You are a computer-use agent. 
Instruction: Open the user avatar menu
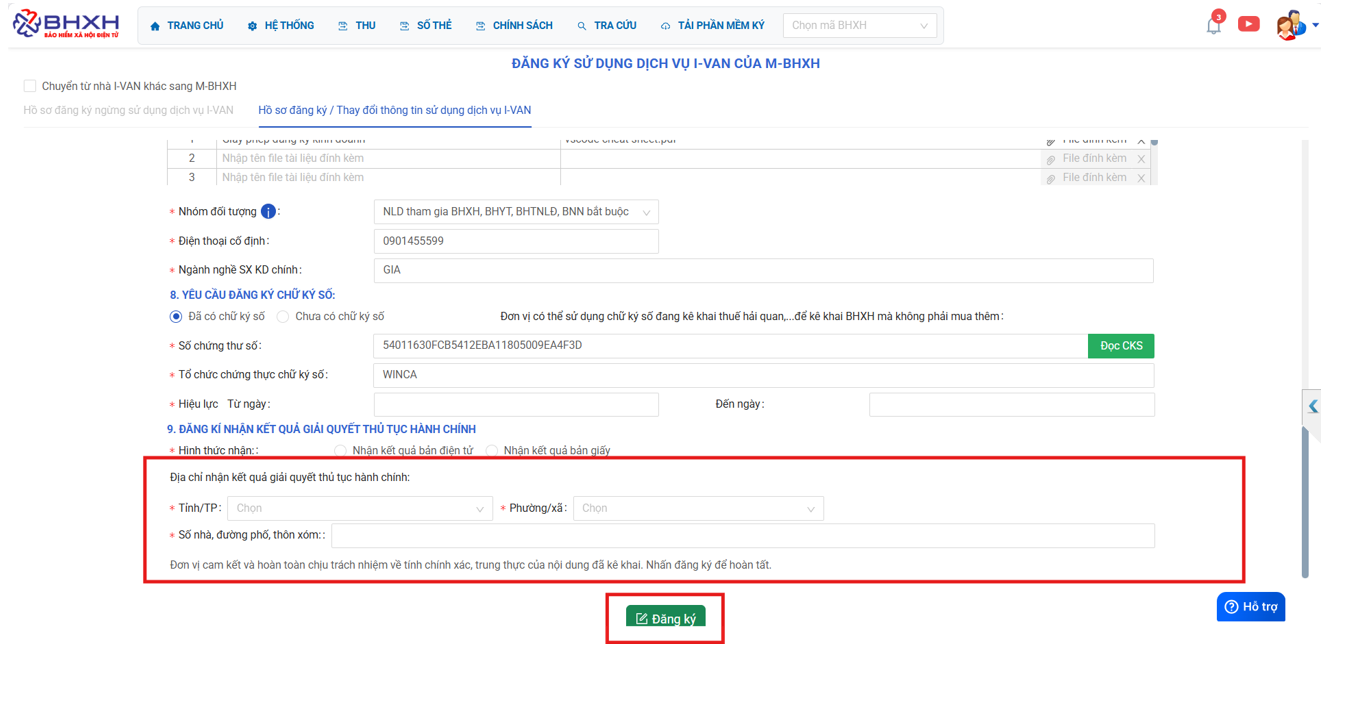1291,26
